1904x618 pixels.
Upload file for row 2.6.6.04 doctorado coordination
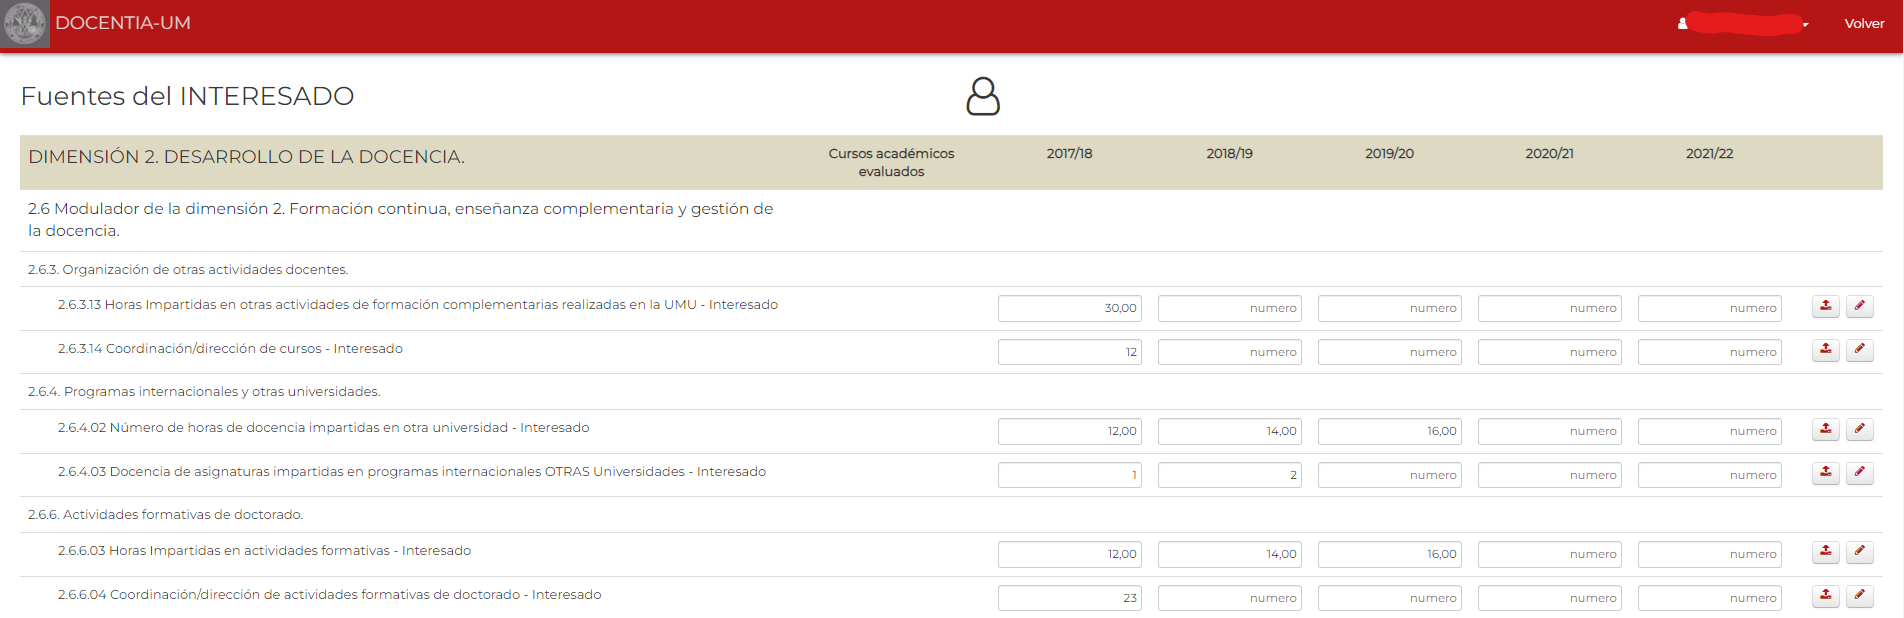1825,596
